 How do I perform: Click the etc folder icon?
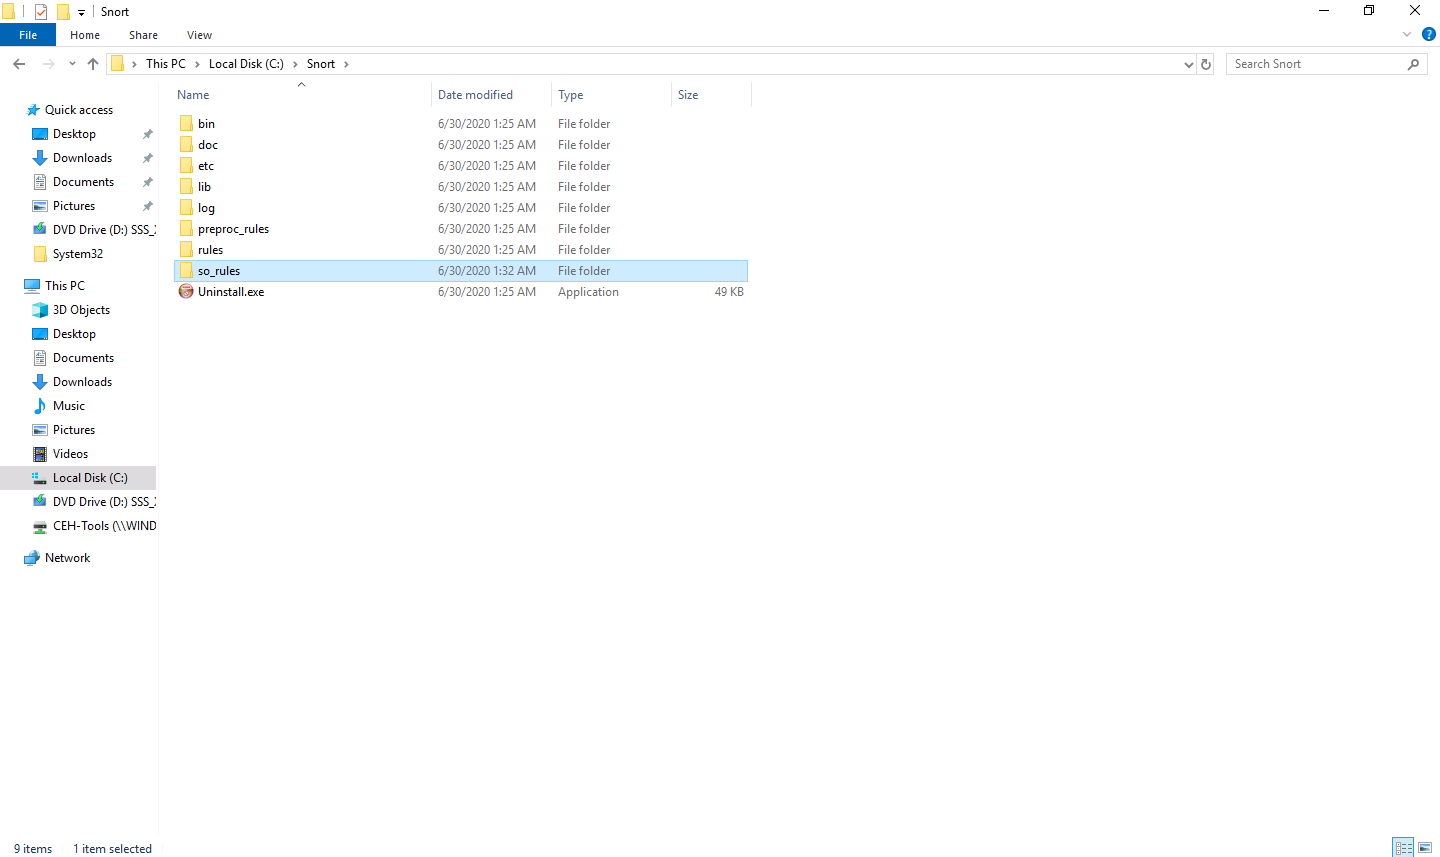pyautogui.click(x=186, y=166)
